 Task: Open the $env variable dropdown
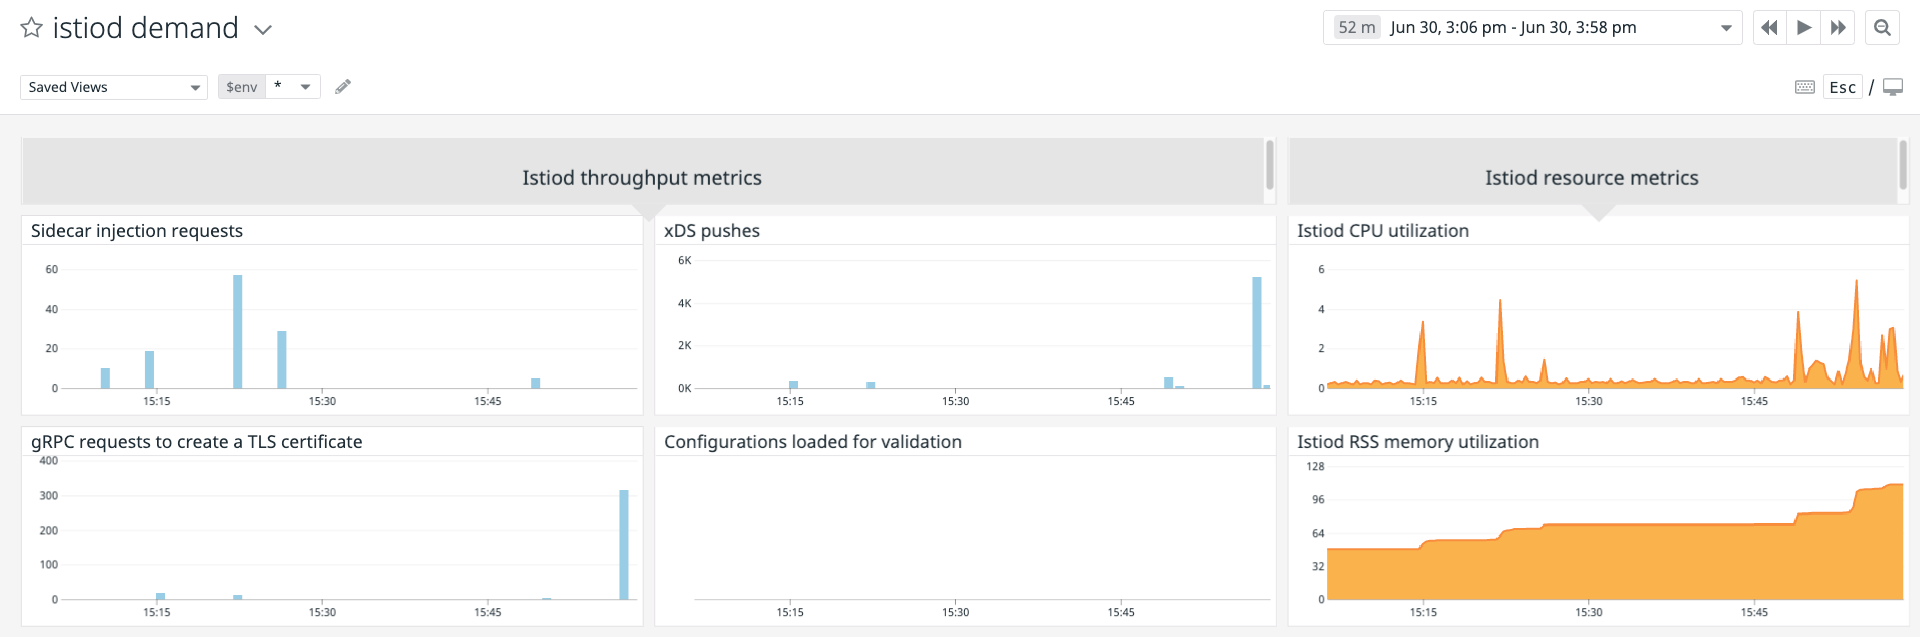(x=293, y=87)
